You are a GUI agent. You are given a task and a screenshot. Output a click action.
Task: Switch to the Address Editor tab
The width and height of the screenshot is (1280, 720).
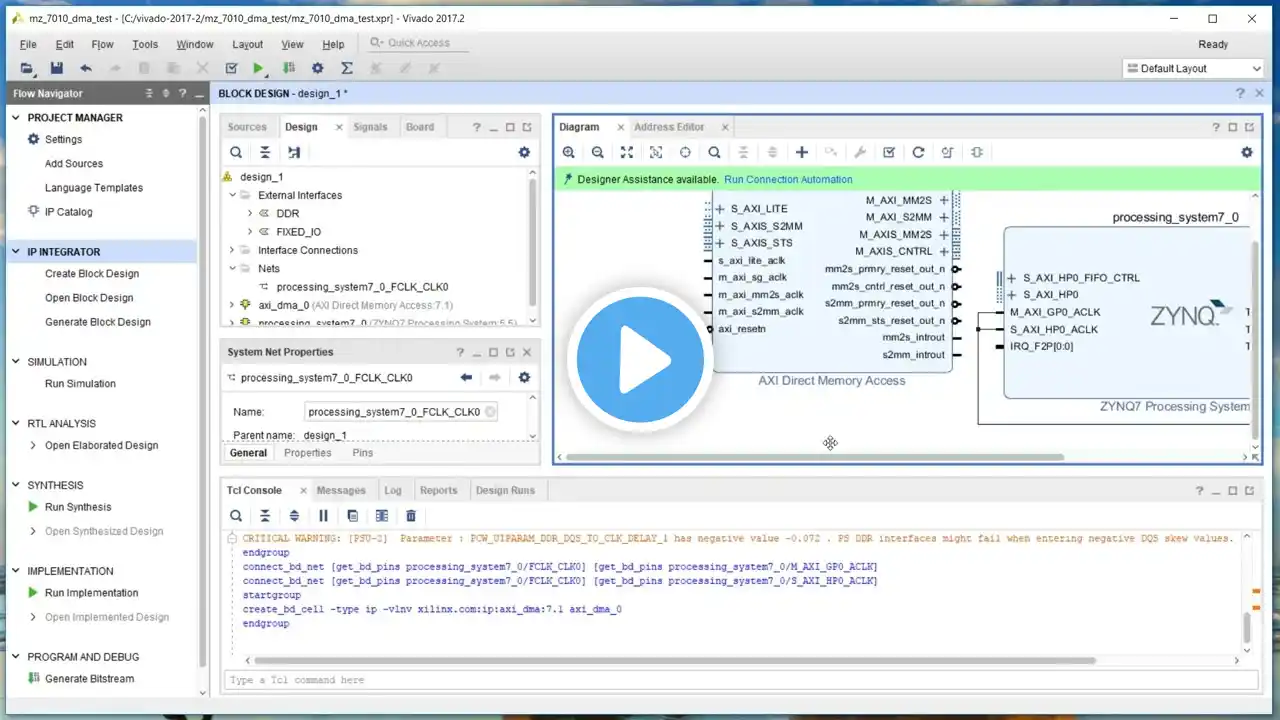click(x=668, y=127)
